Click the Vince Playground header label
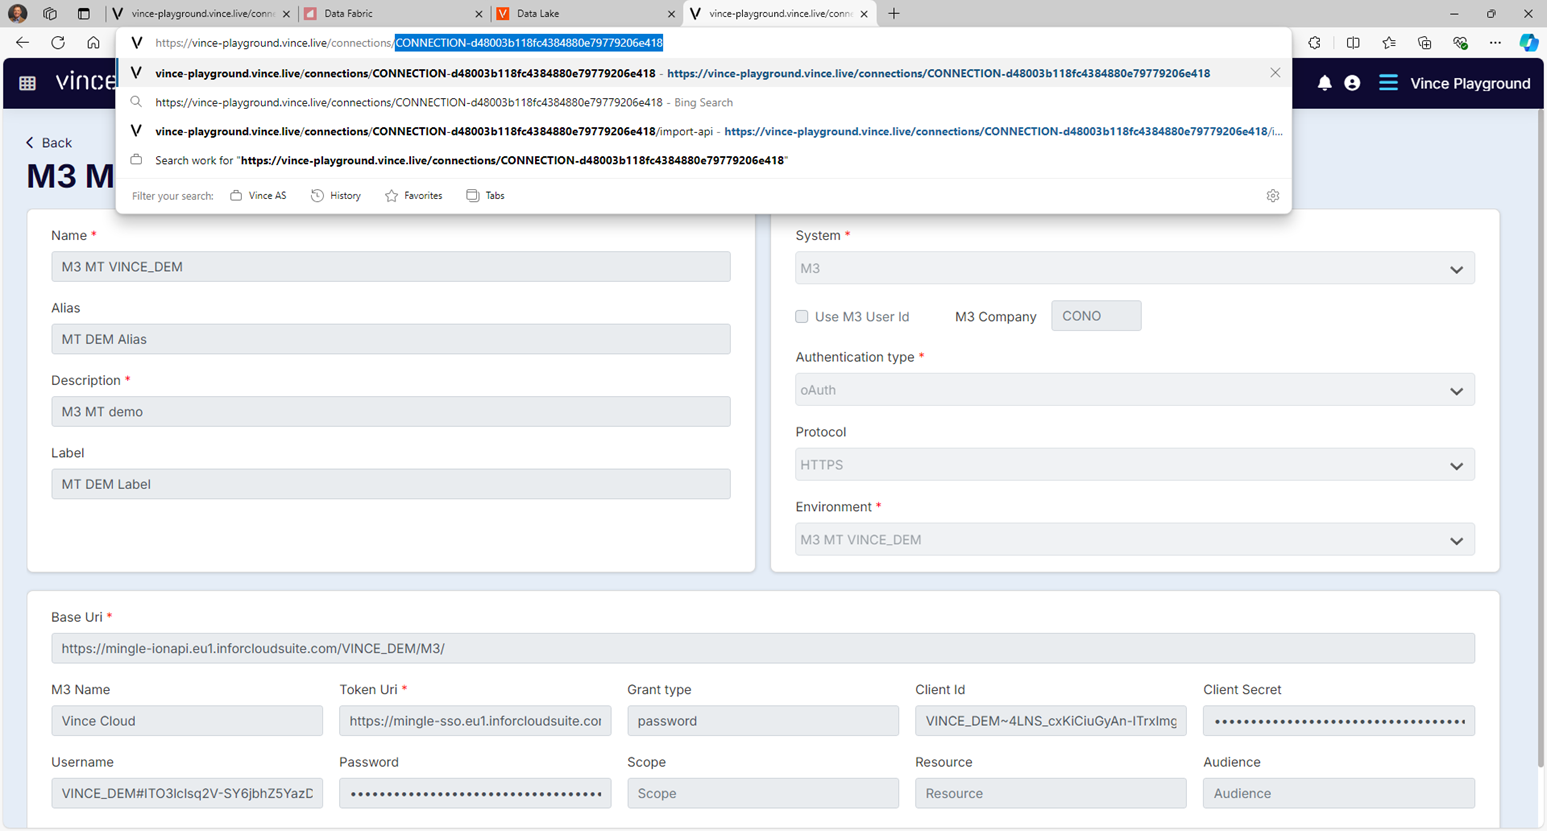The image size is (1547, 831). 1470,83
